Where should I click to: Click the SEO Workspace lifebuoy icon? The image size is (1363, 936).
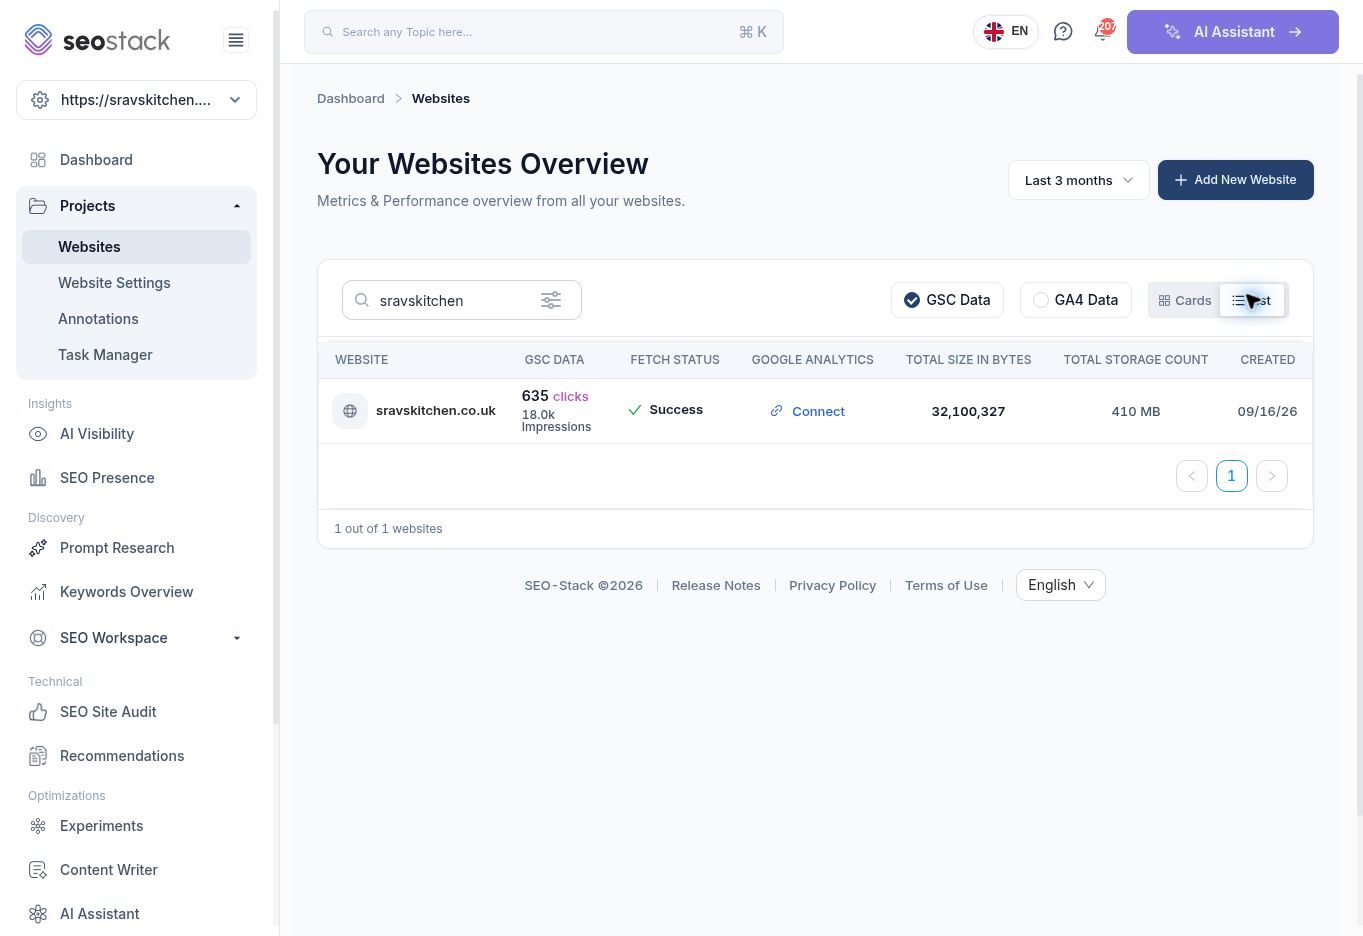click(38, 638)
